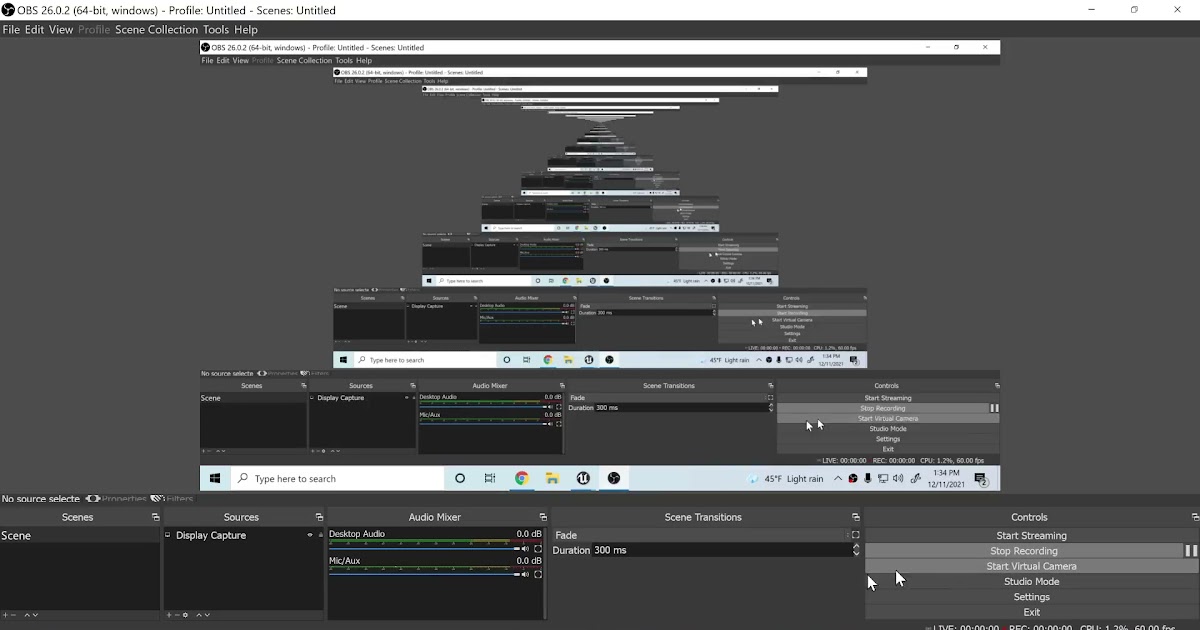Select the Scene entry in Scenes list
The height and width of the screenshot is (630, 1200).
80,536
